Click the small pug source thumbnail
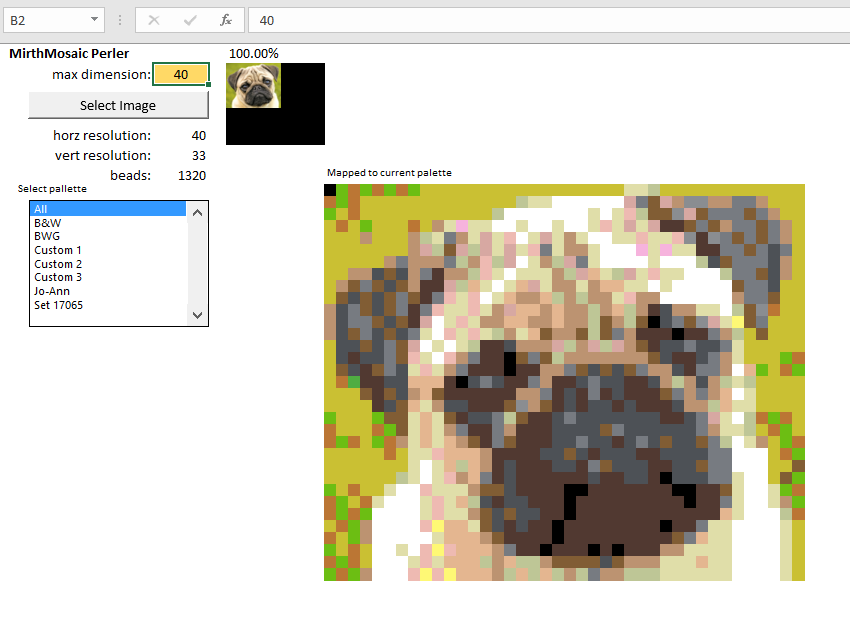The image size is (850, 641). [253, 84]
